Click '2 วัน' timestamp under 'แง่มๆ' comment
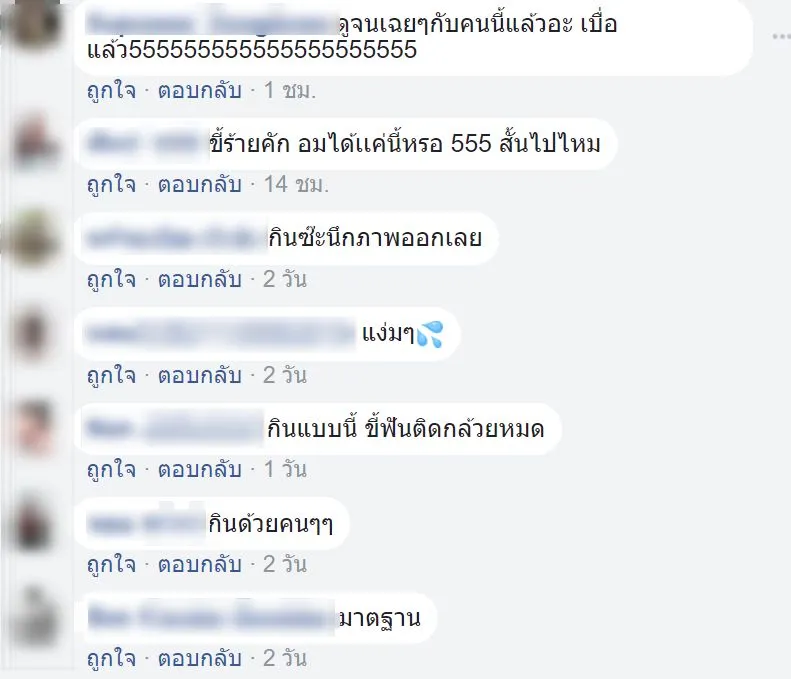The width and height of the screenshot is (791, 679). tap(285, 375)
